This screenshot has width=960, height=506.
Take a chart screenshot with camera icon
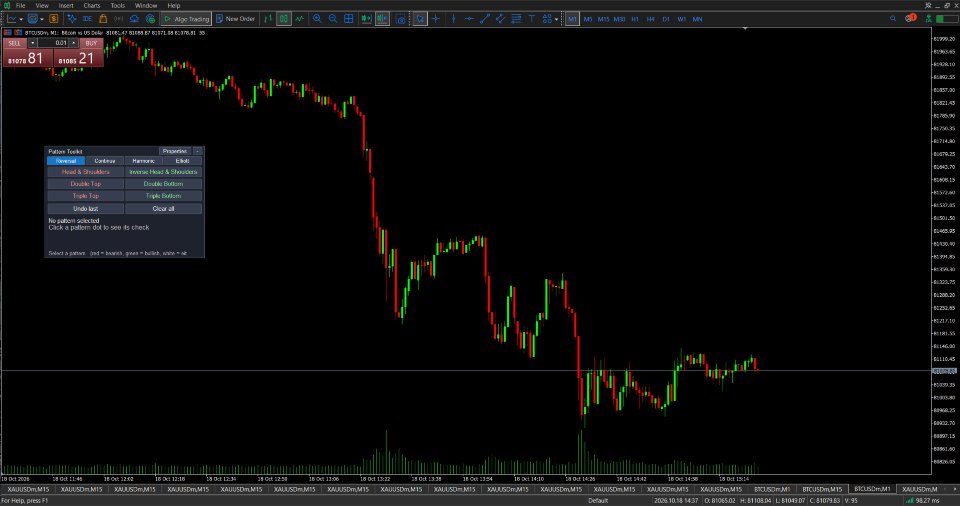[400, 19]
